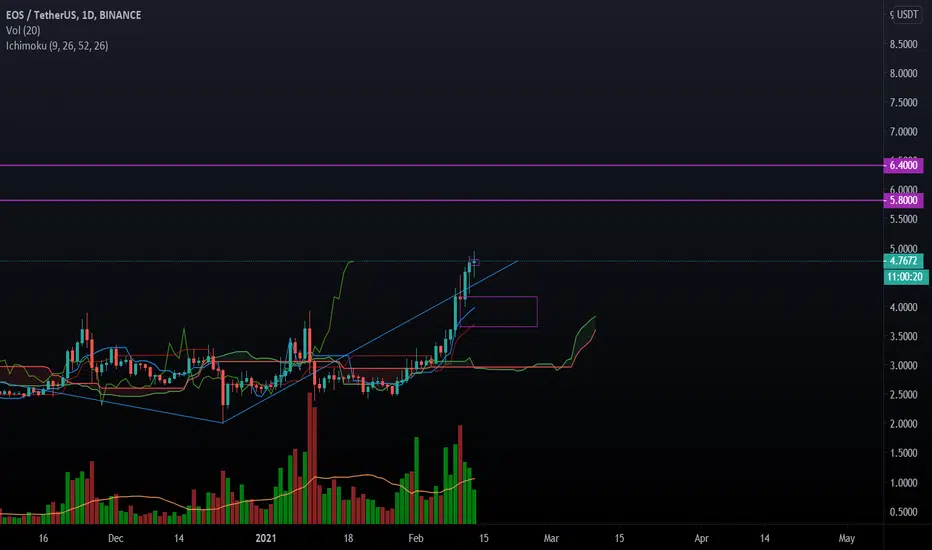Click the 3.0000 price axis label

(x=903, y=365)
